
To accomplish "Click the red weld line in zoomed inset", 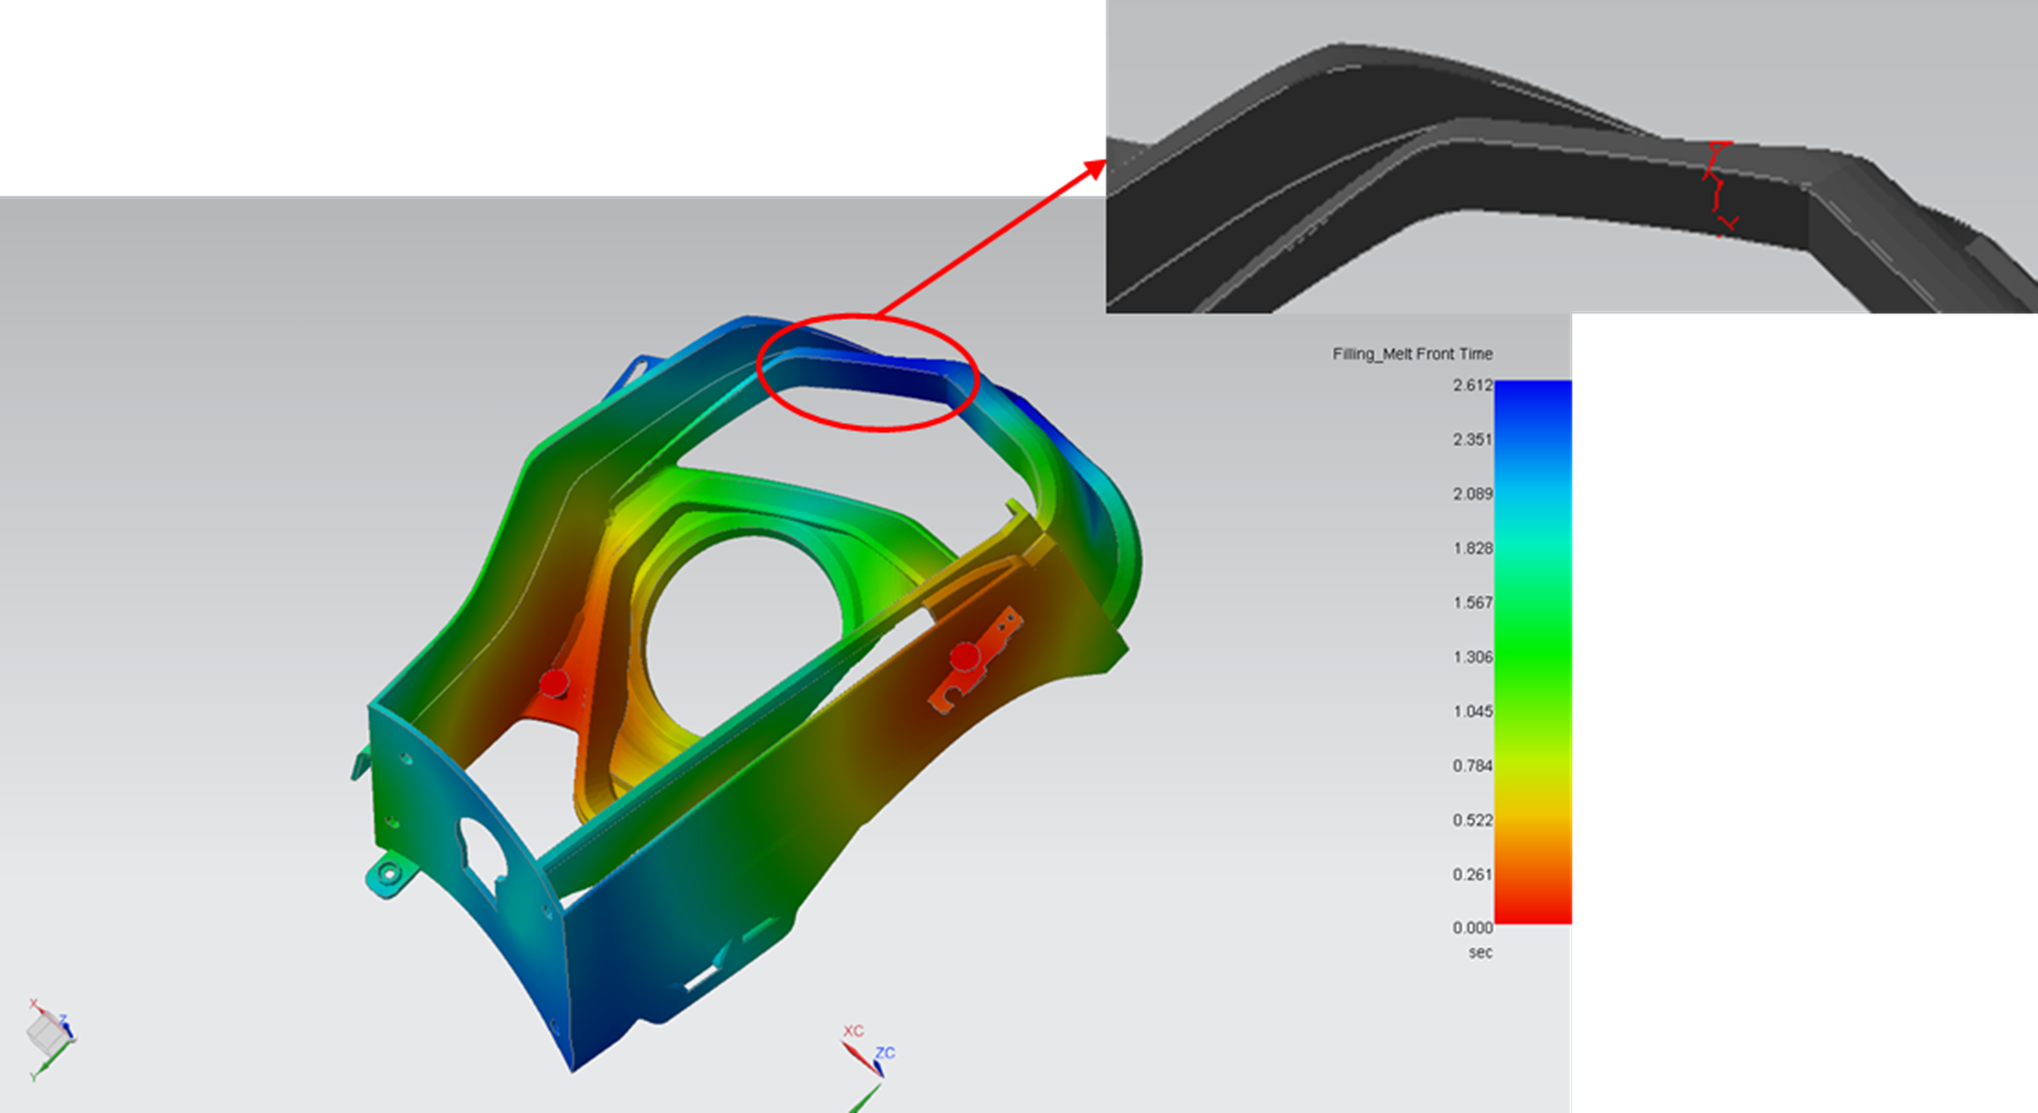I will 1720,188.
